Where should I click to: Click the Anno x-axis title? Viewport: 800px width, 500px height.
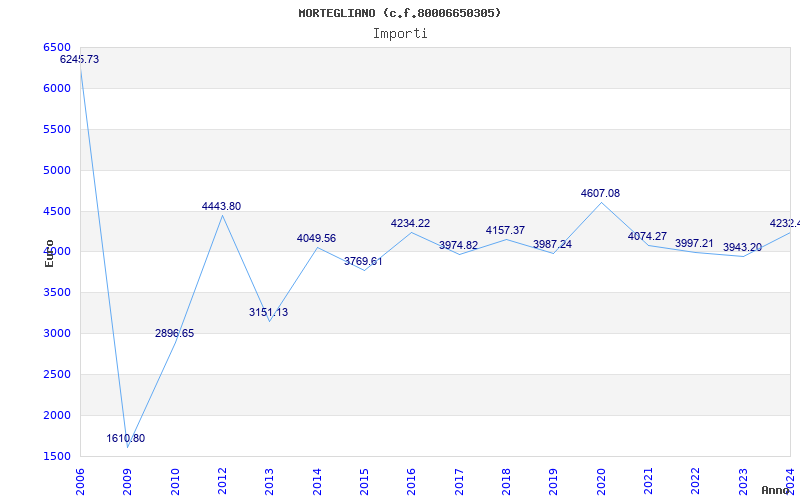point(775,490)
